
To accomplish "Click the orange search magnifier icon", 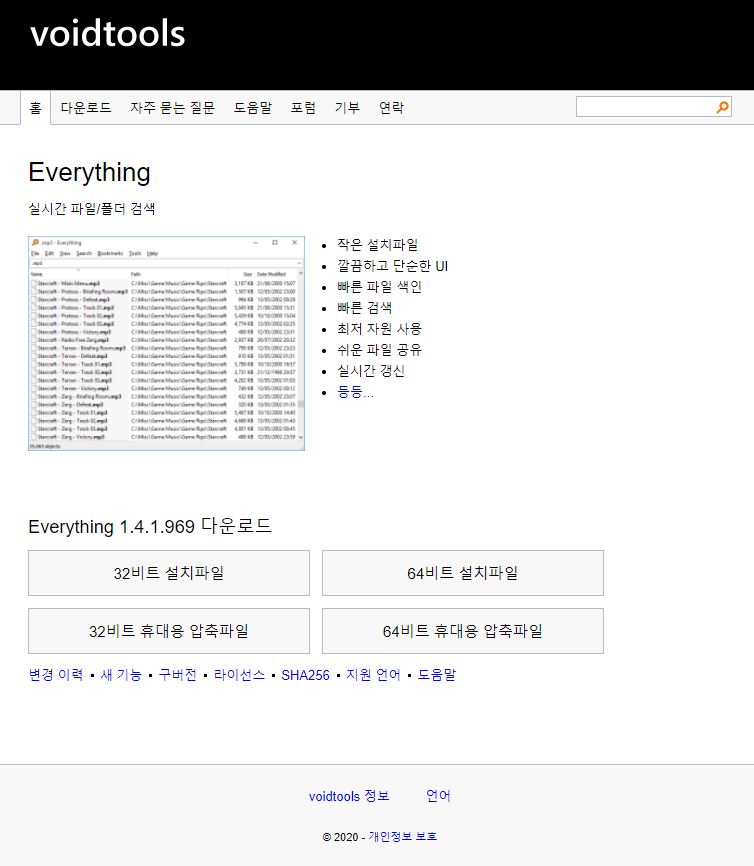I will click(722, 107).
